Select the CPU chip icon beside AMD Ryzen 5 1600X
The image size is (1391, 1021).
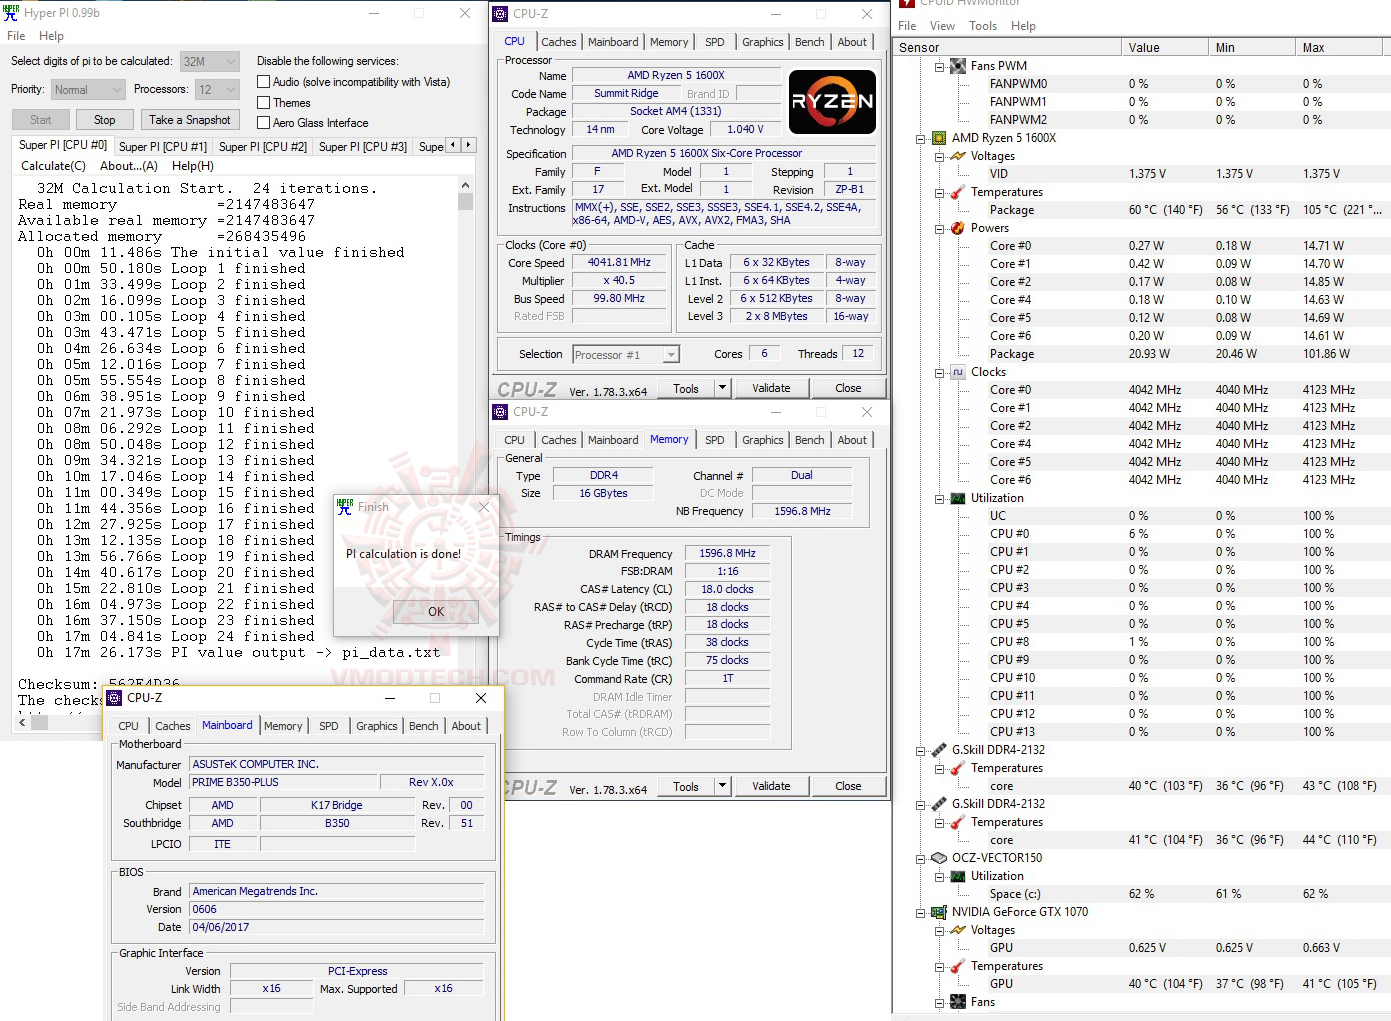point(937,138)
